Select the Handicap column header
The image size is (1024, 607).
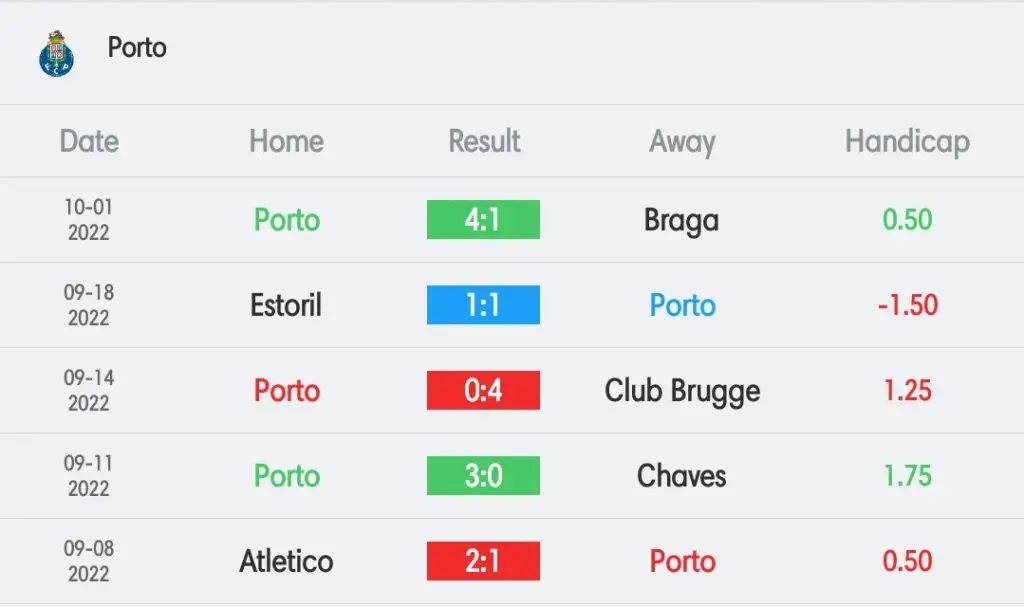tap(907, 142)
